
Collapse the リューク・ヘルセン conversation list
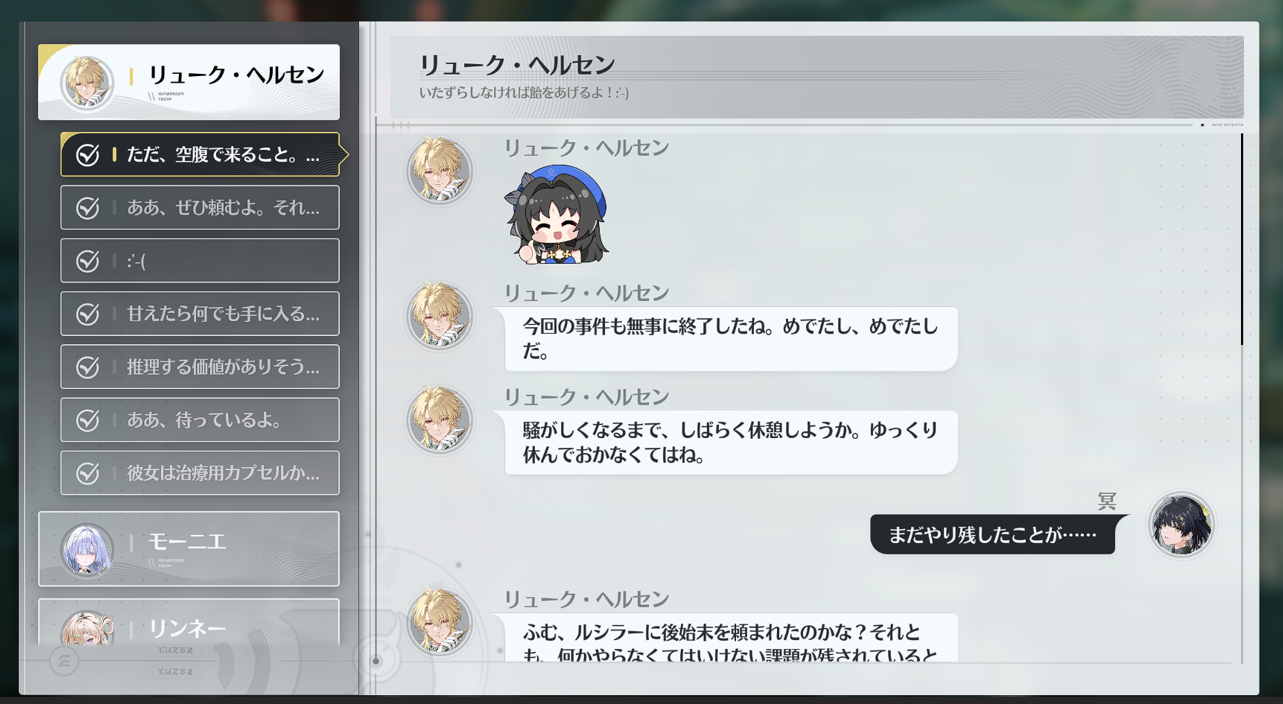(x=189, y=82)
